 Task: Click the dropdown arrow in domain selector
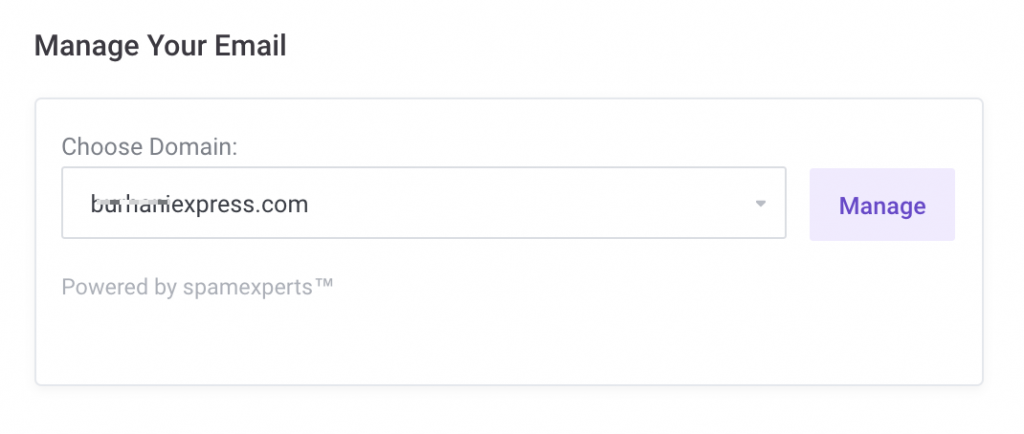760,204
